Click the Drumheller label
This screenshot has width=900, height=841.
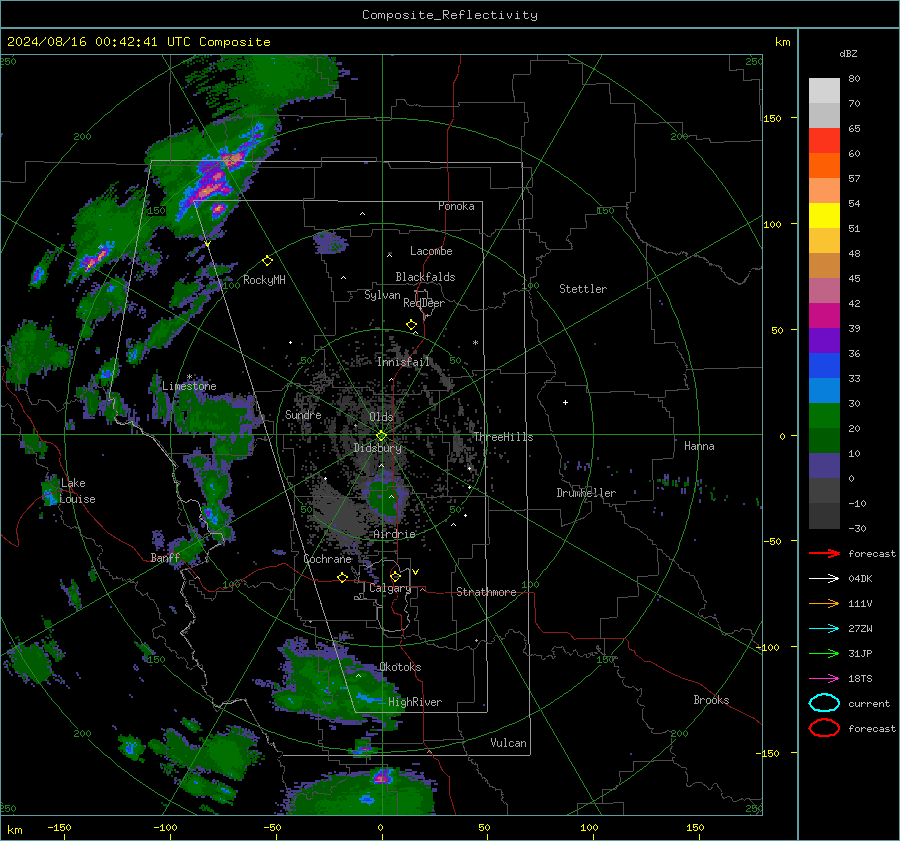tap(586, 493)
